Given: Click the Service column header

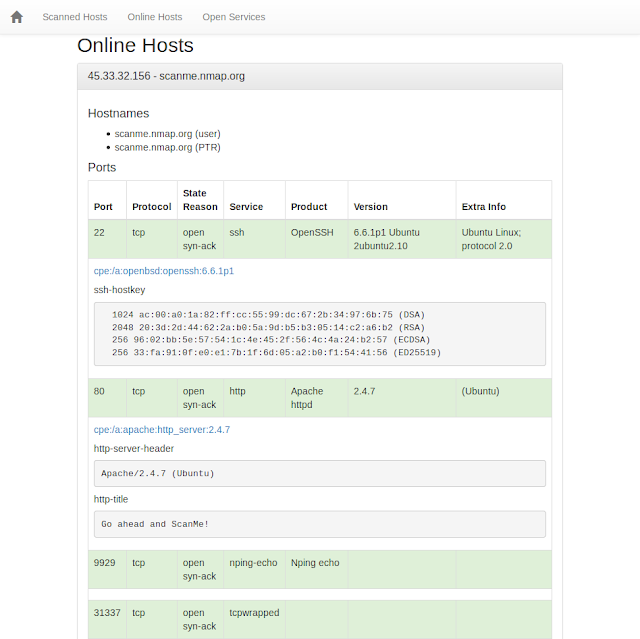Looking at the screenshot, I should (x=254, y=200).
